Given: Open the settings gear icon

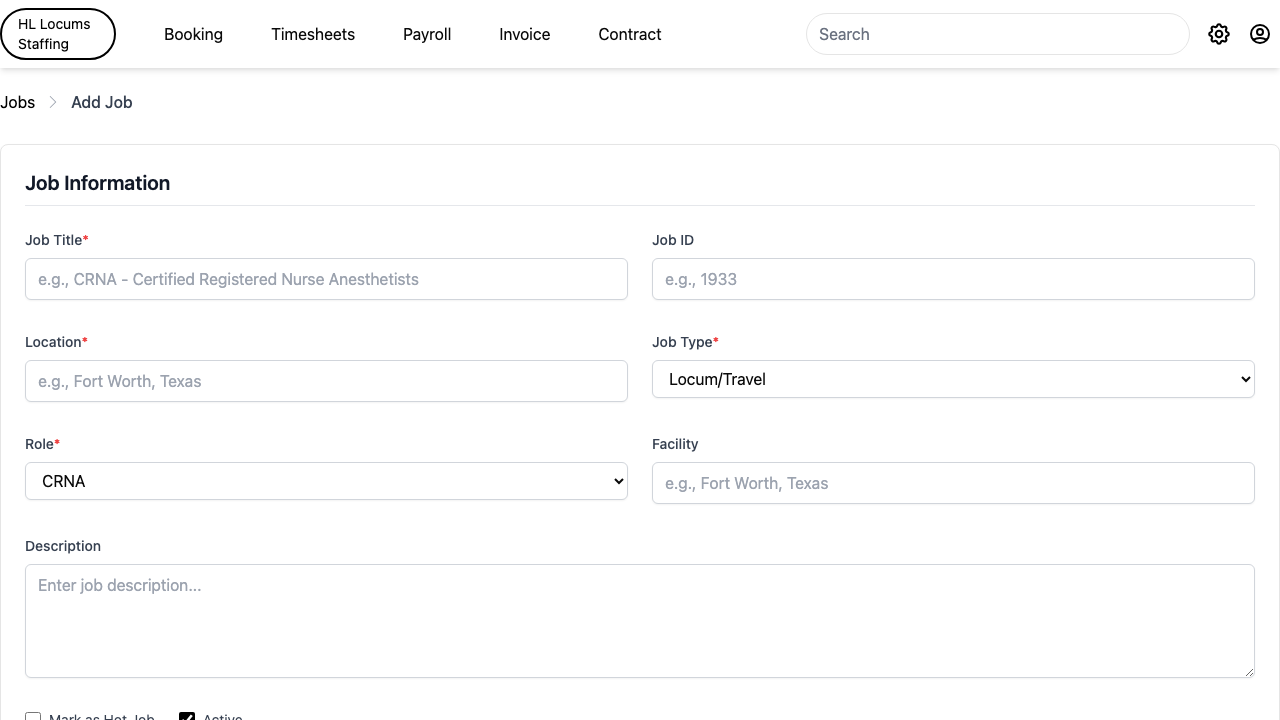Looking at the screenshot, I should coord(1218,34).
